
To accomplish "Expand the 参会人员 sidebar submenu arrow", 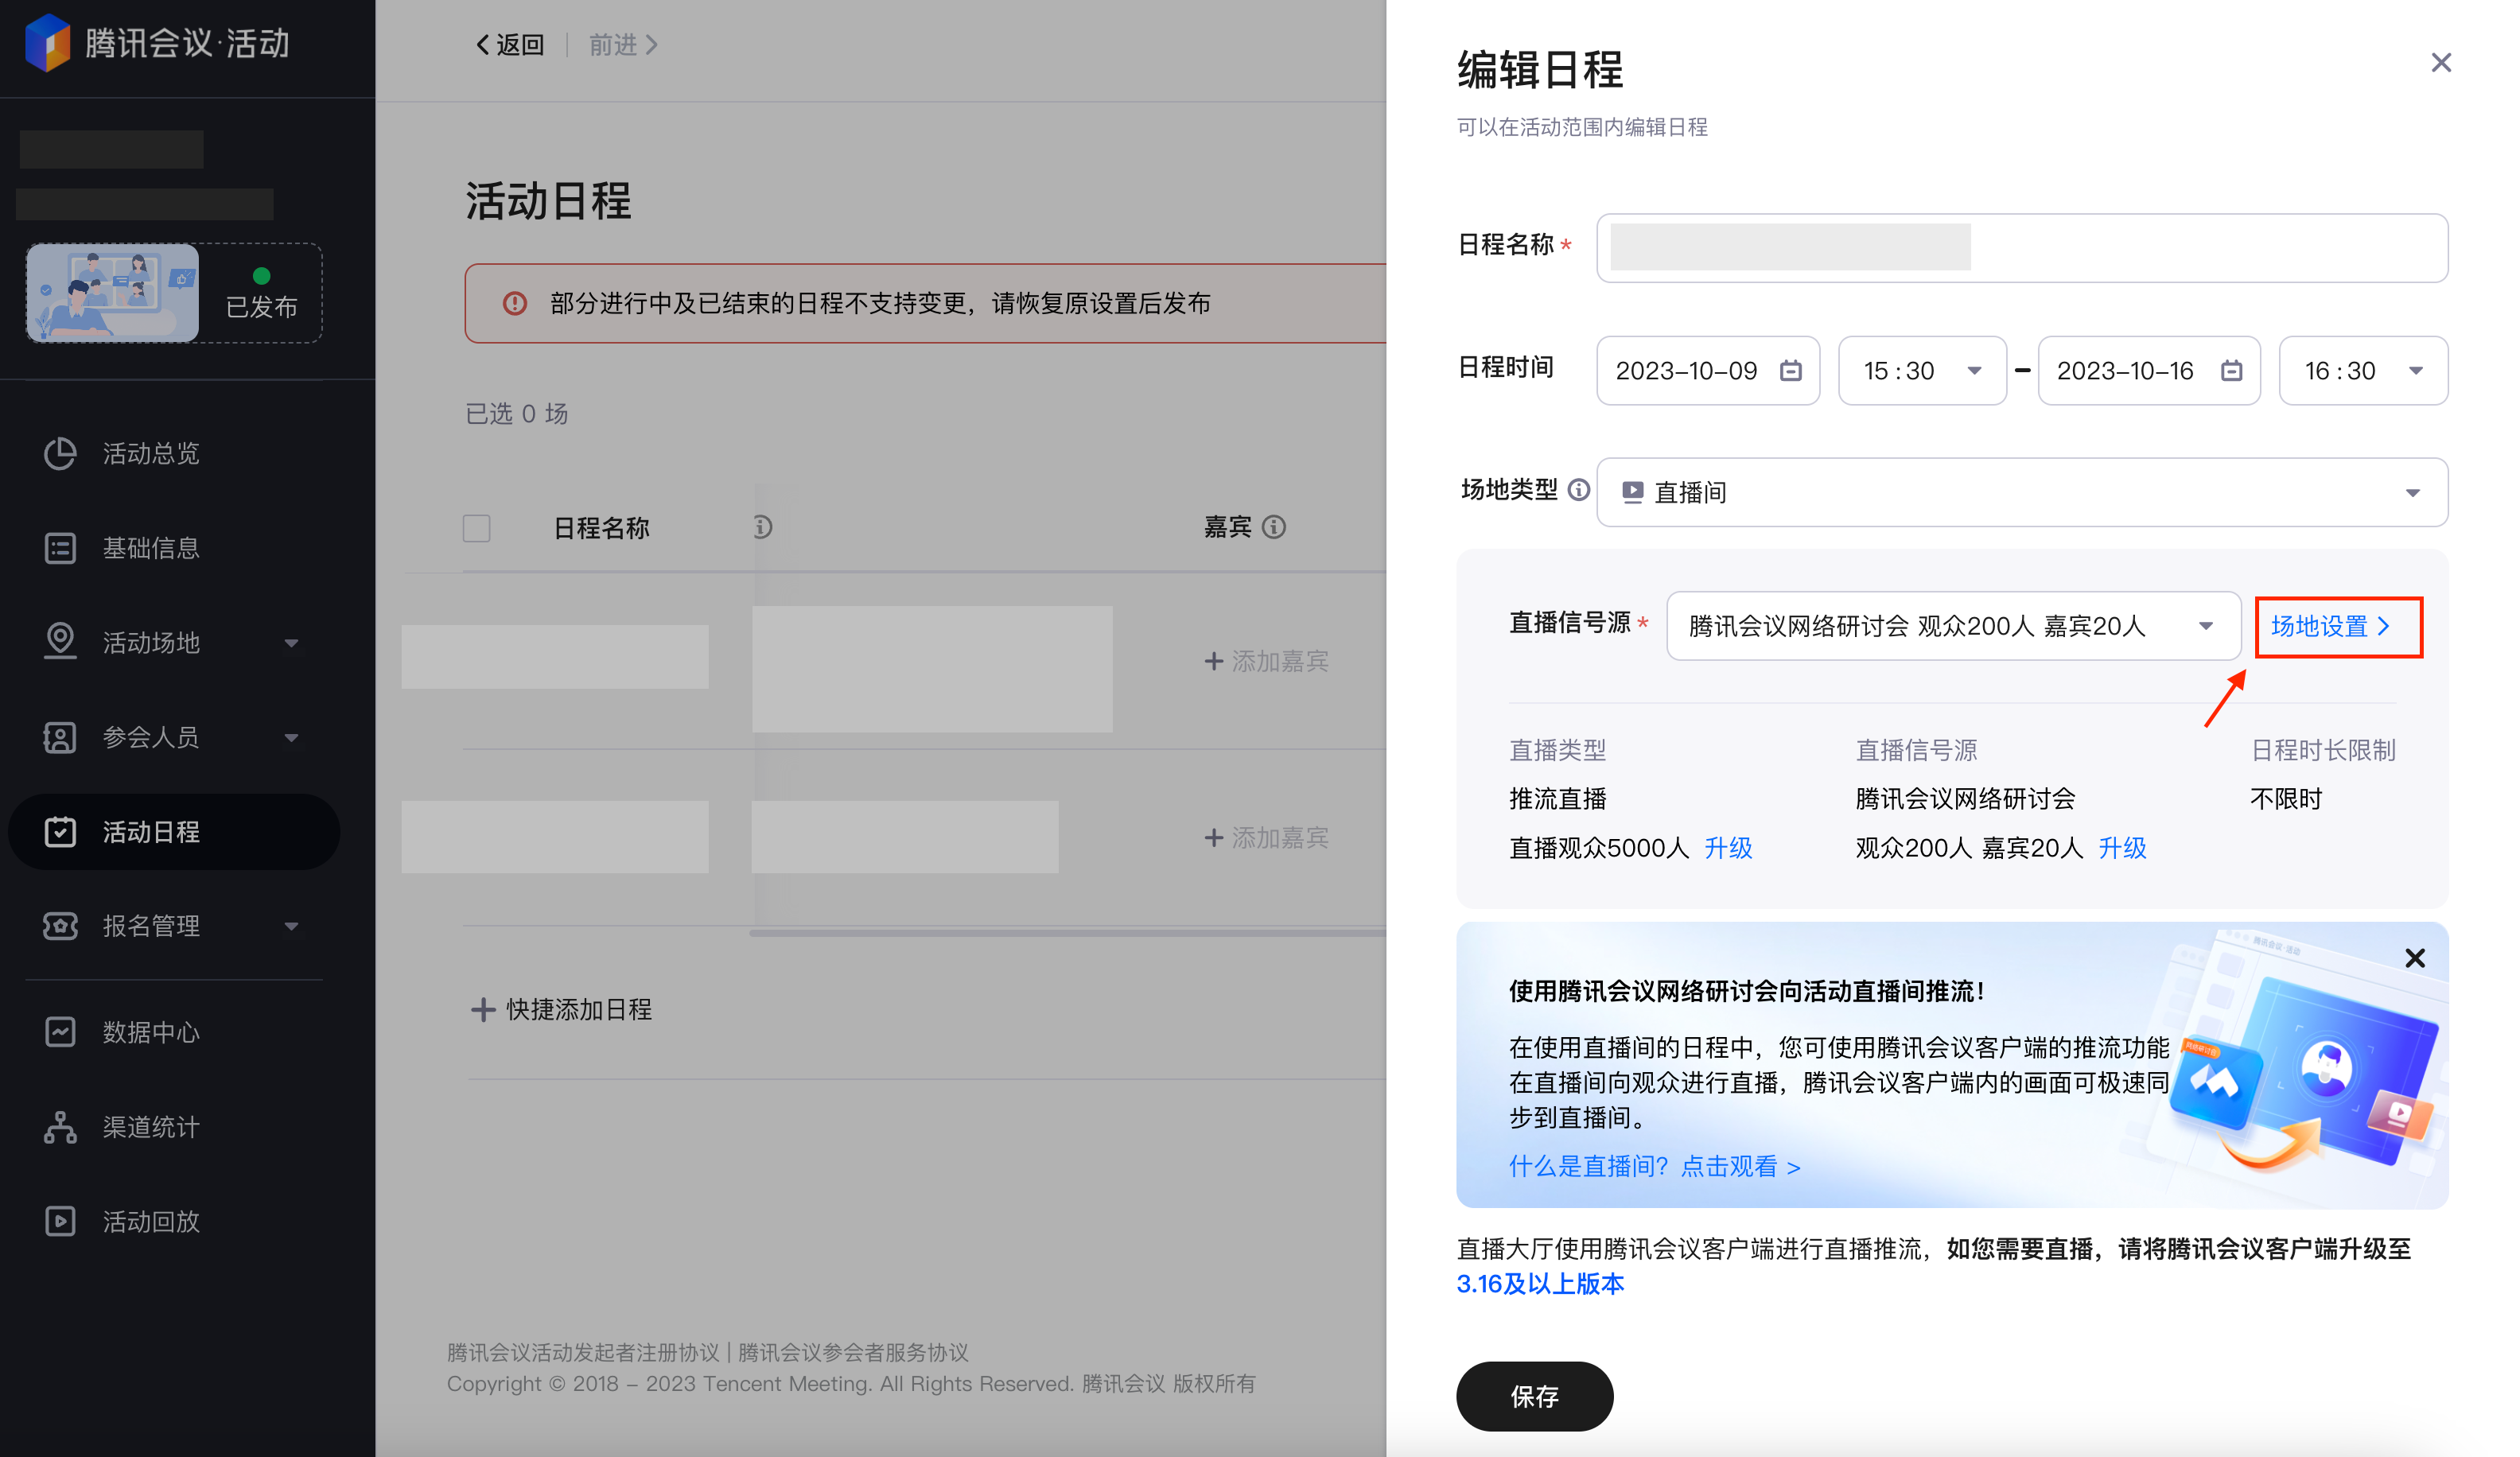I will [291, 738].
